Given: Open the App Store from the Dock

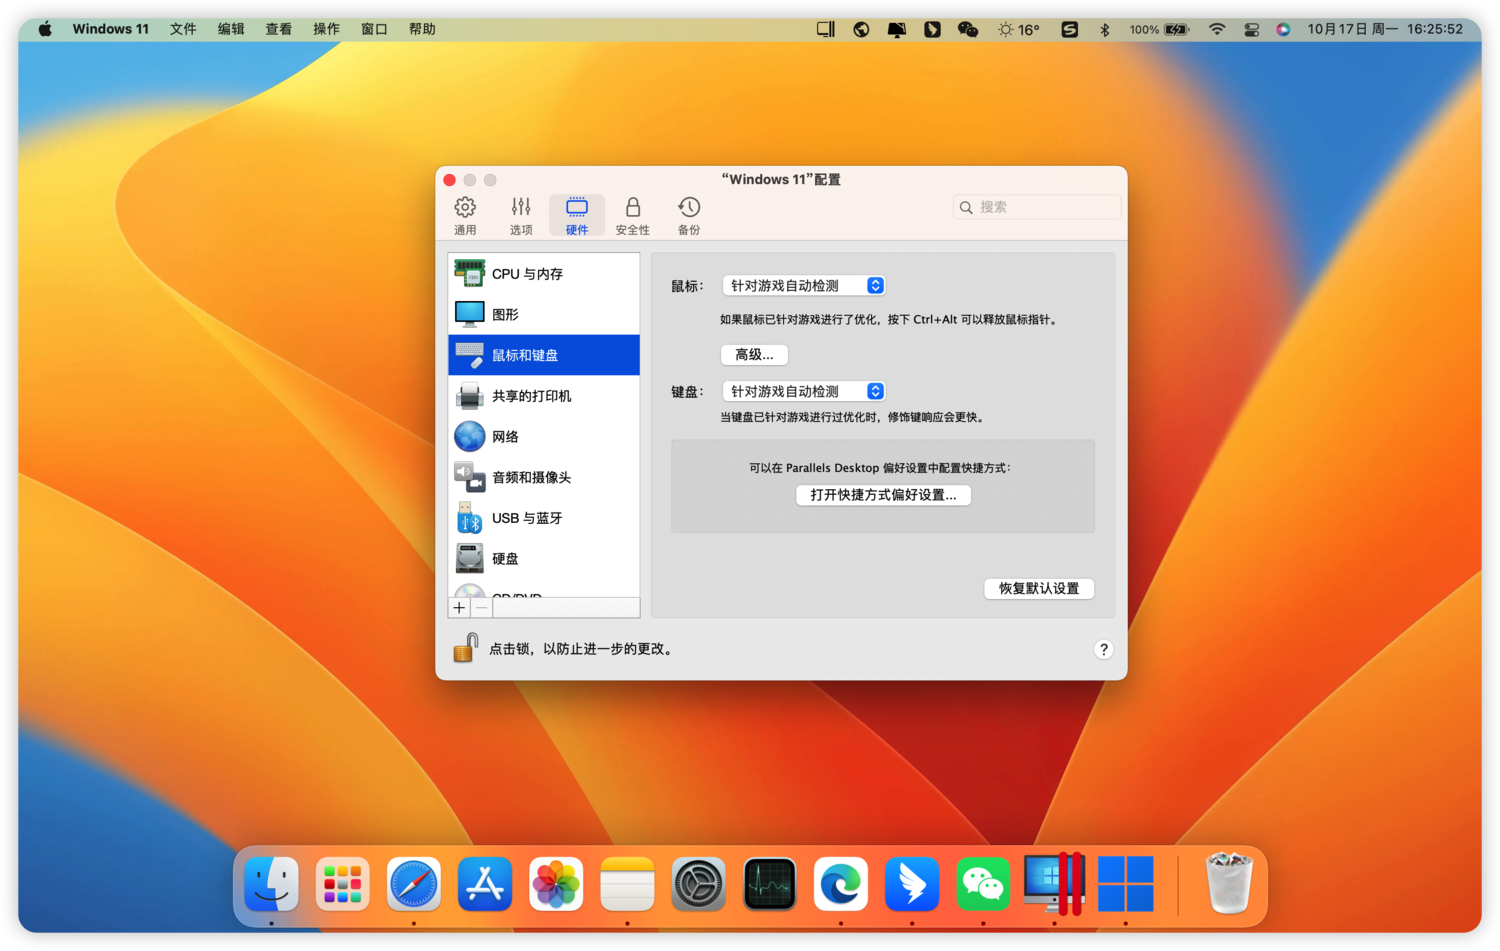Looking at the screenshot, I should pyautogui.click(x=485, y=884).
